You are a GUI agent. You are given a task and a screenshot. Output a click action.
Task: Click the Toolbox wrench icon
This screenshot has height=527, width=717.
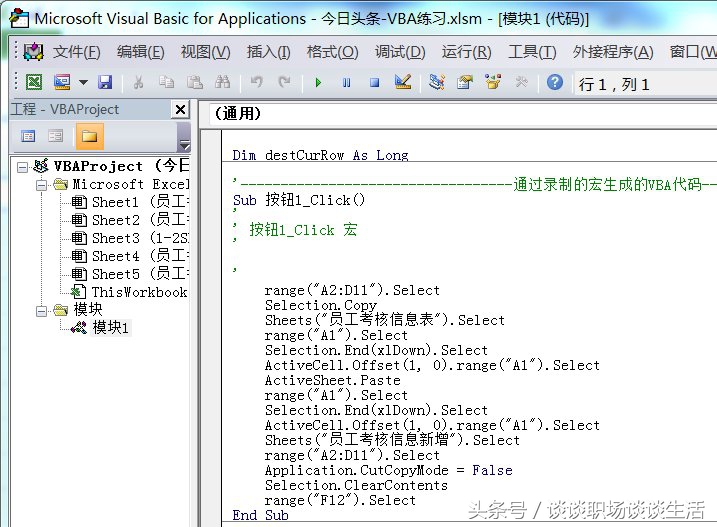(x=521, y=82)
